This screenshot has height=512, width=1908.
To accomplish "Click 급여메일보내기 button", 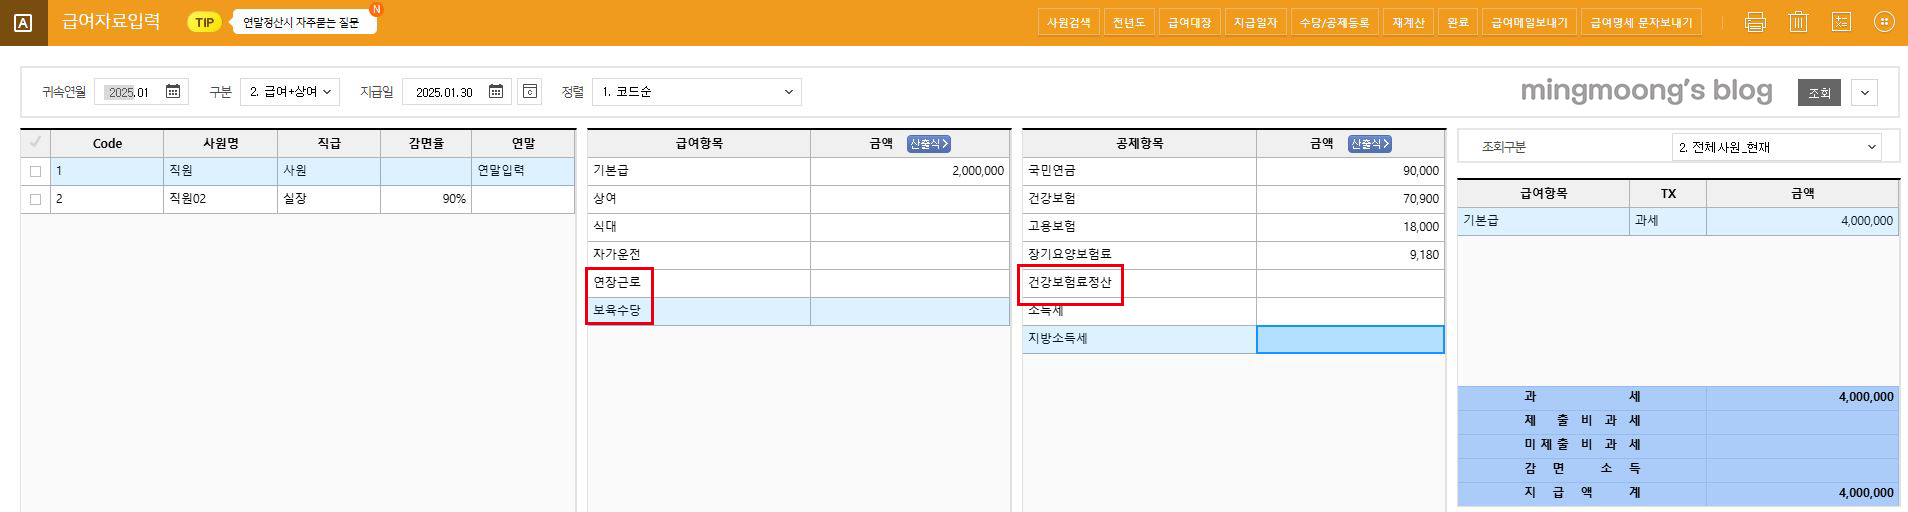I will (1529, 22).
